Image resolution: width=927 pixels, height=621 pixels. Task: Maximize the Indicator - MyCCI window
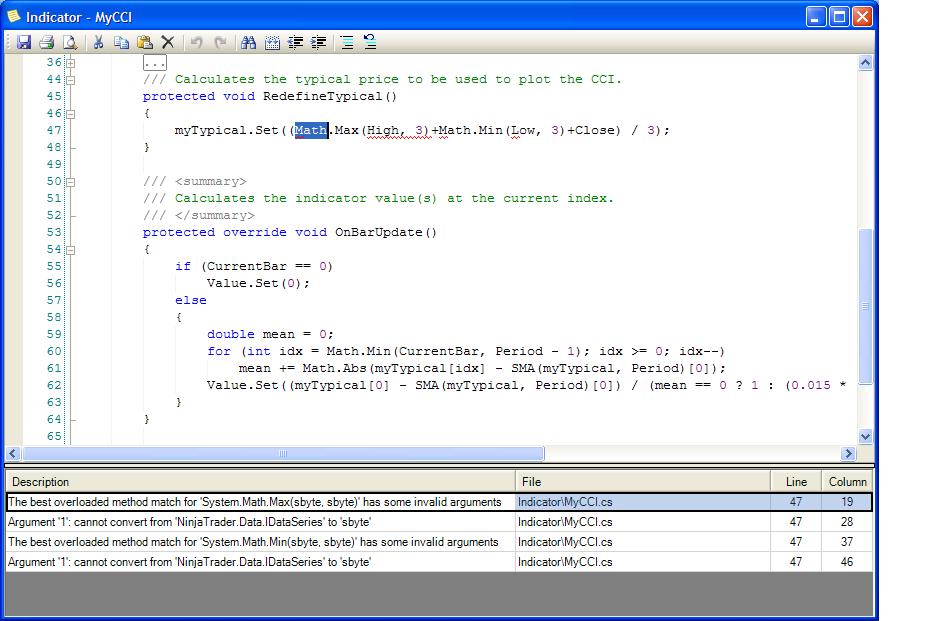pyautogui.click(x=839, y=17)
